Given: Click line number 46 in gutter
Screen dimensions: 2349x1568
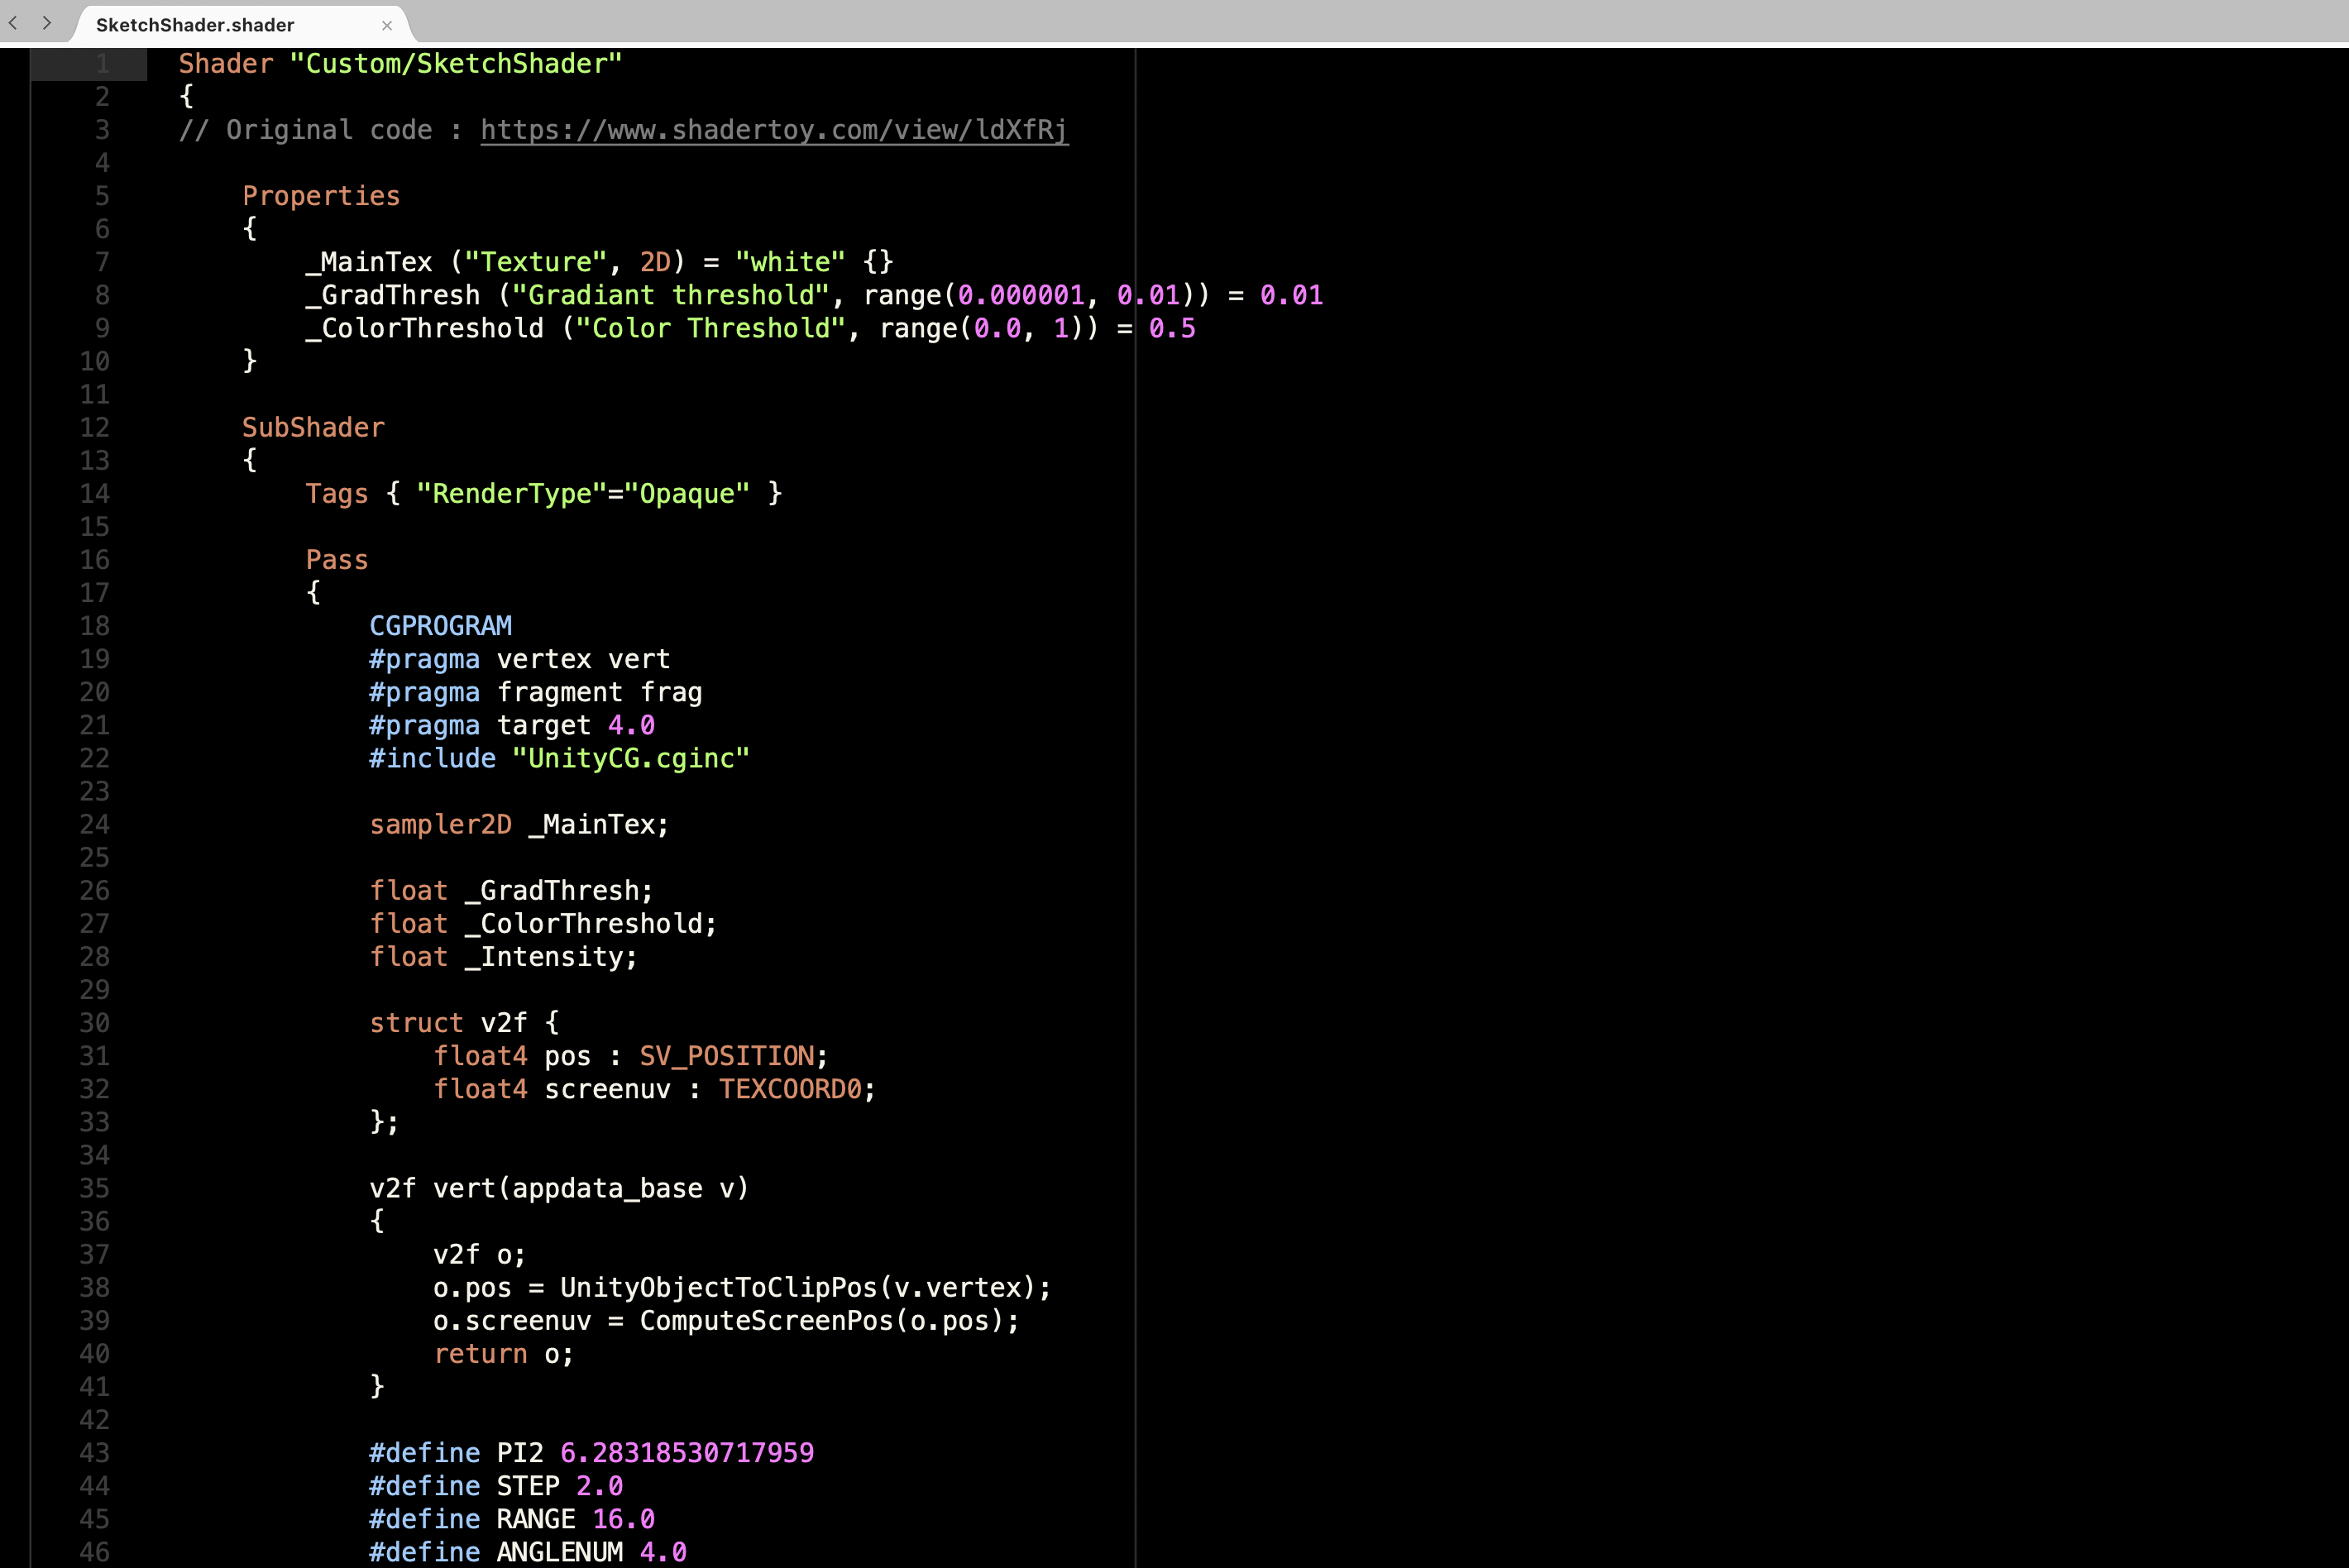Looking at the screenshot, I should coord(95,1552).
